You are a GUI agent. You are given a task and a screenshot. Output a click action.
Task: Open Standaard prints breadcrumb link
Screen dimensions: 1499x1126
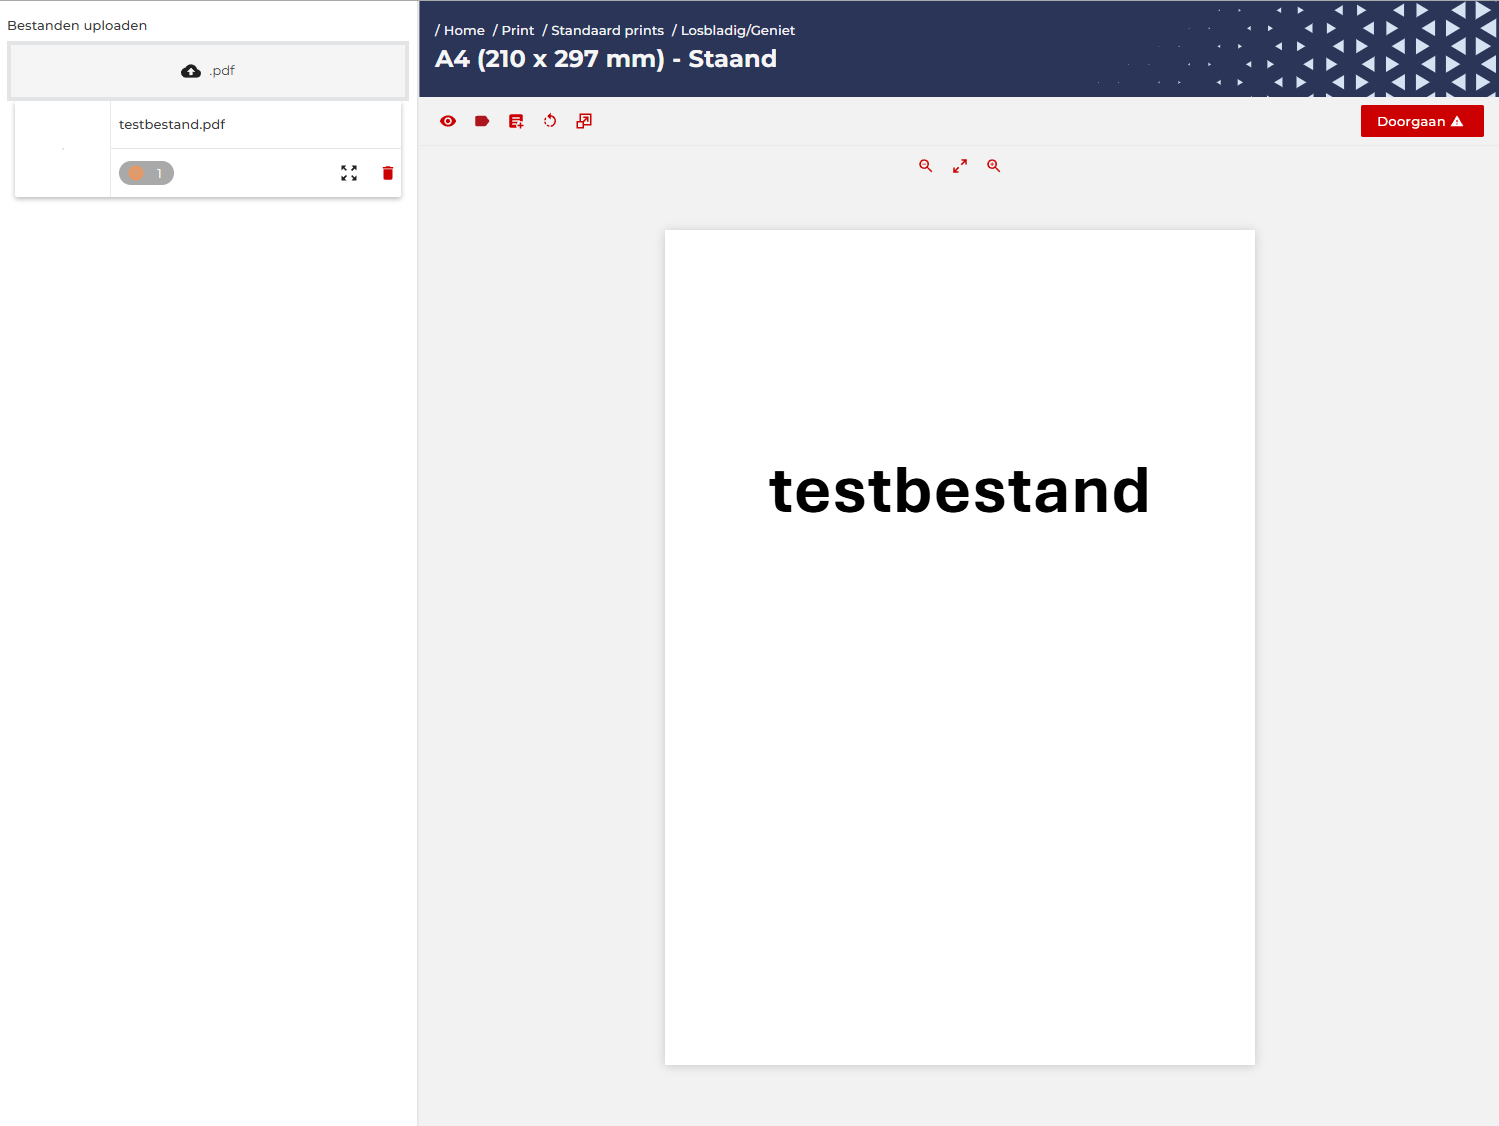[x=607, y=30]
